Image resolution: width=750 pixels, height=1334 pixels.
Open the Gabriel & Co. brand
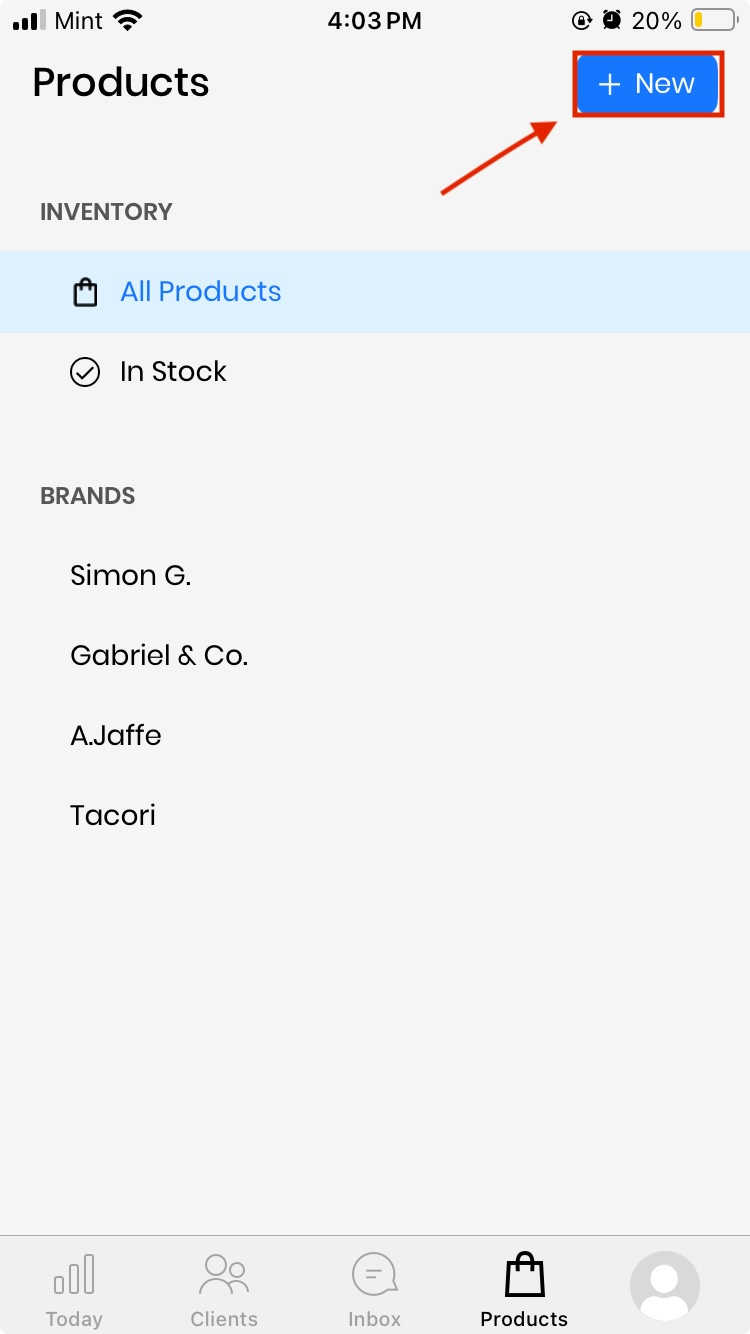pyautogui.click(x=159, y=656)
